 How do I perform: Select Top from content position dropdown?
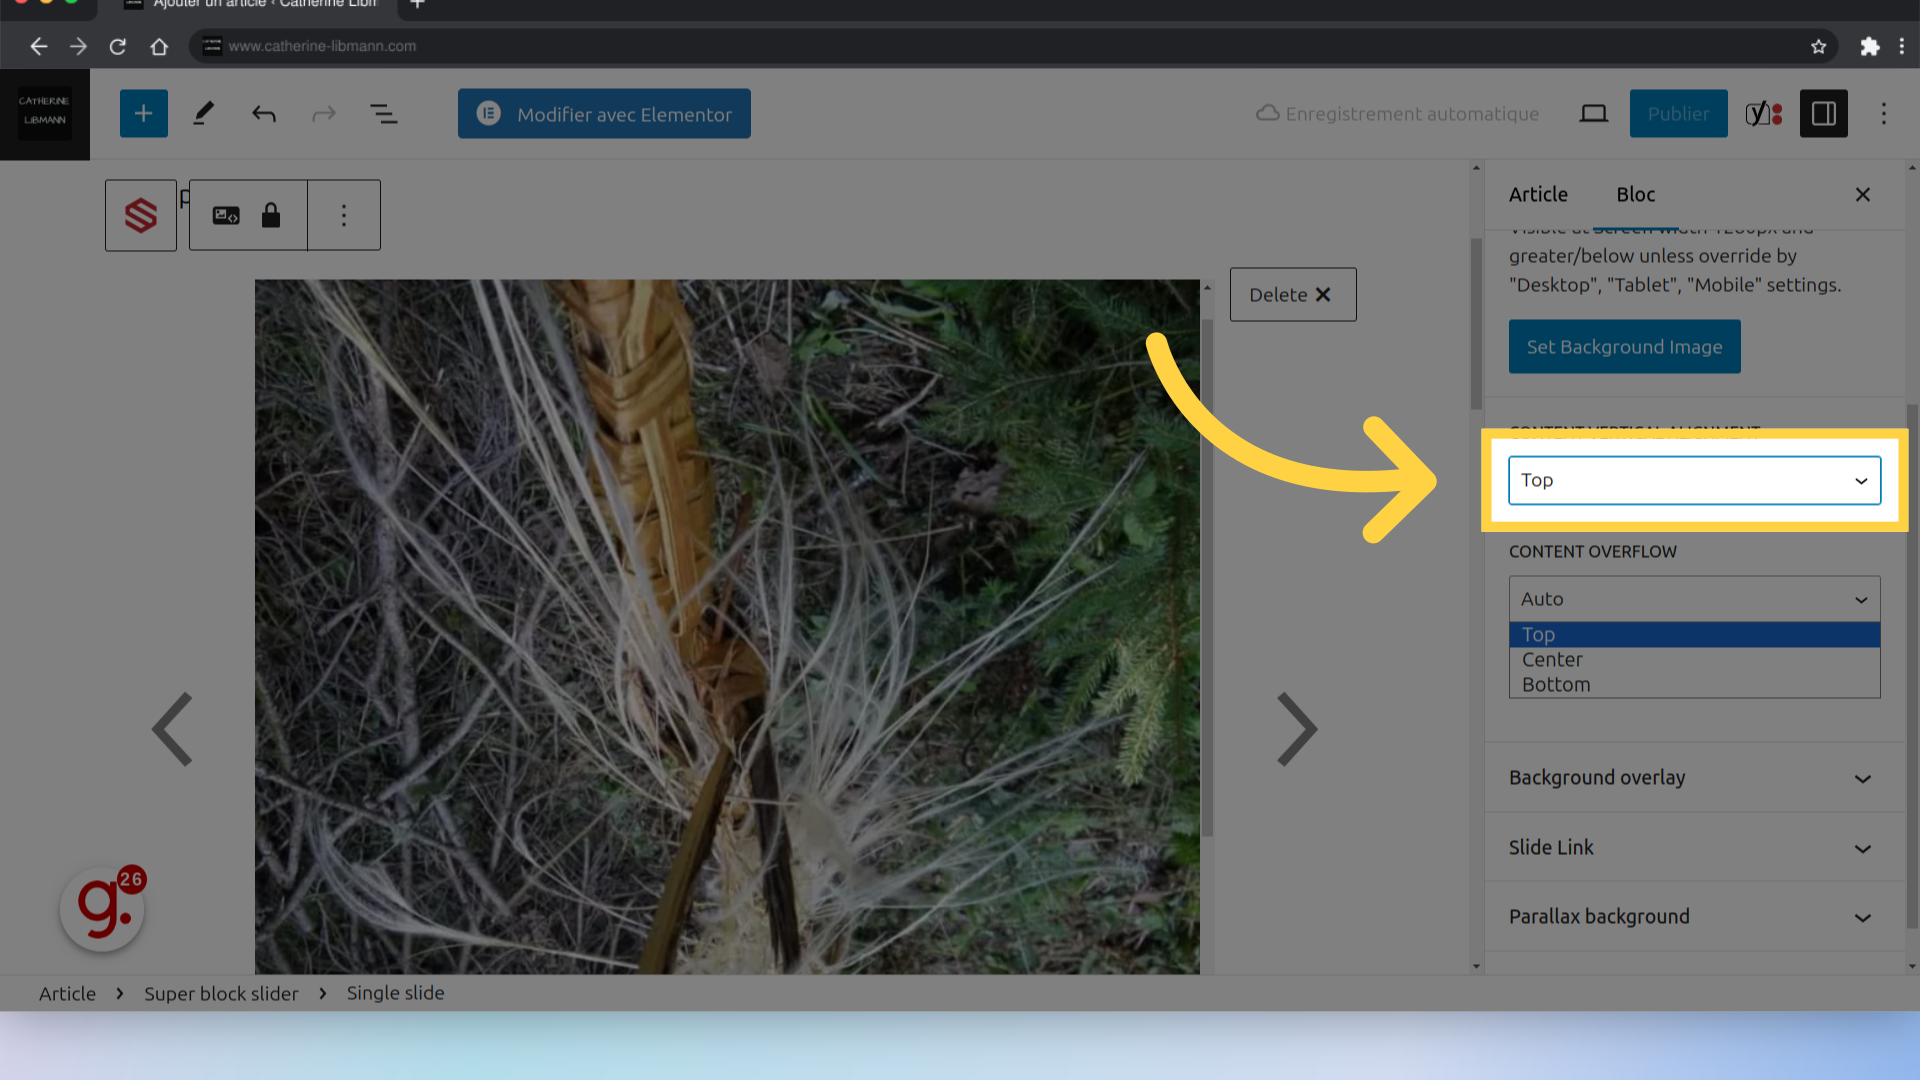[1695, 634]
